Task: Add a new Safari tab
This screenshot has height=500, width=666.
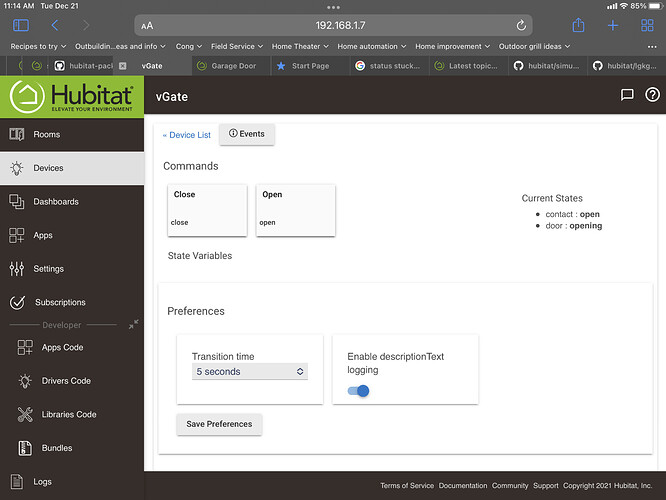Action: pos(612,25)
